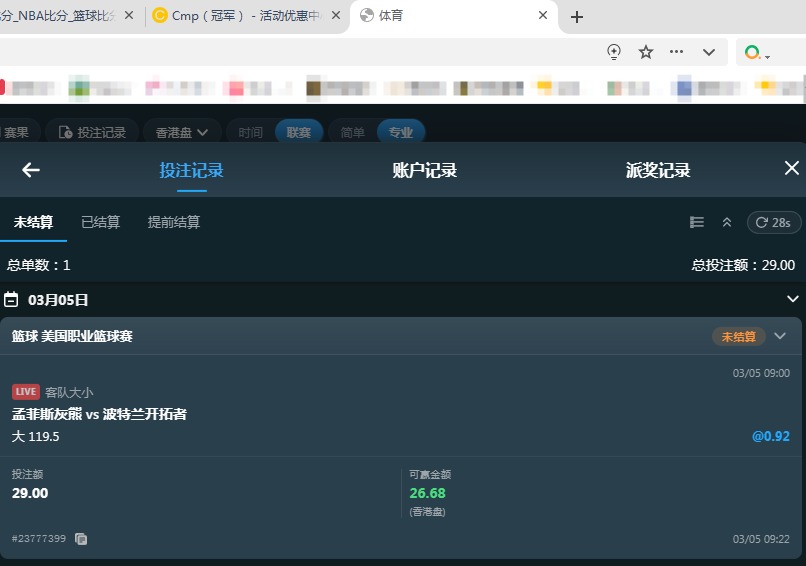This screenshot has height=566, width=806.
Task: Click the stake amount 29.00 in the bet card
Action: click(x=30, y=493)
